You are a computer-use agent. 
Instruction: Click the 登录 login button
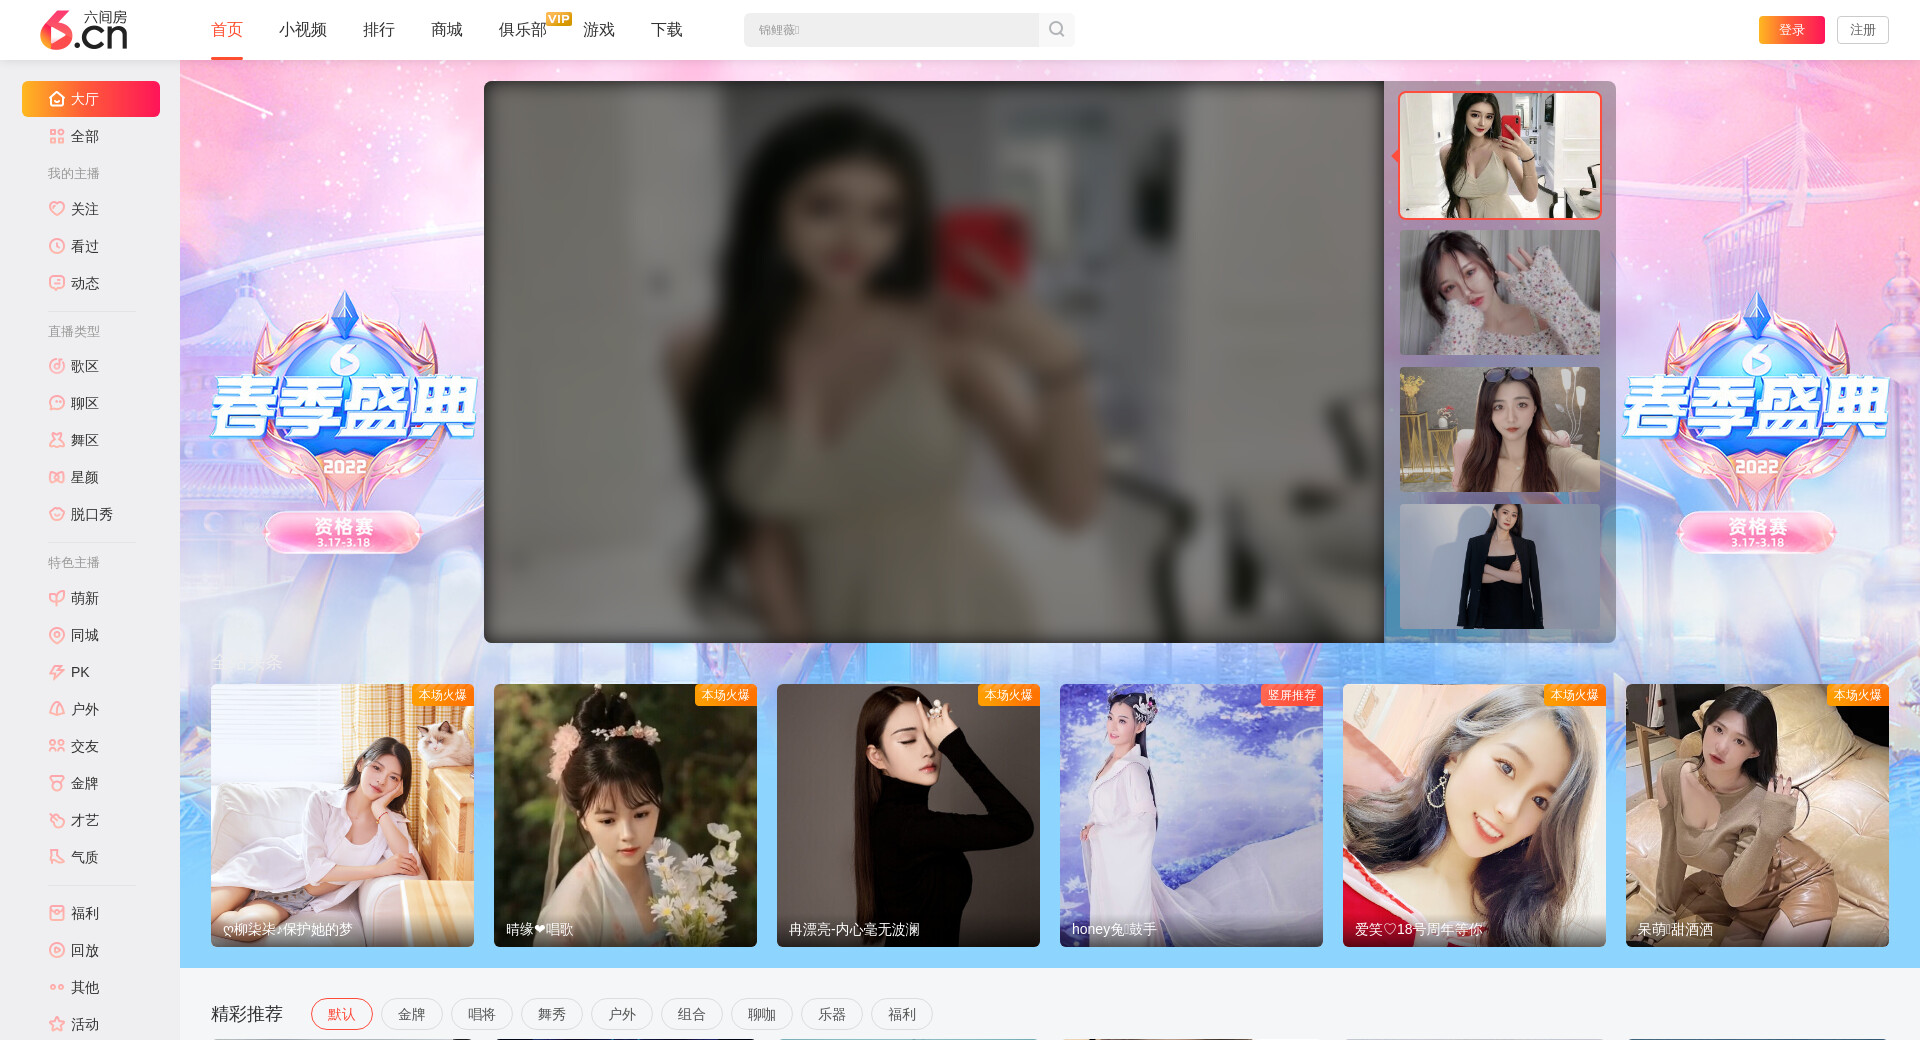coord(1792,30)
